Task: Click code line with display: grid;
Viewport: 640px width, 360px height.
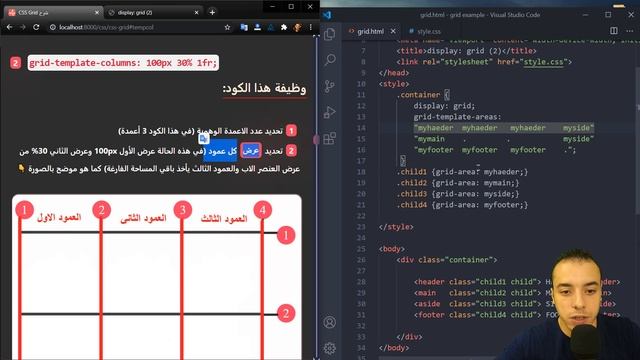Action: pyautogui.click(x=444, y=106)
